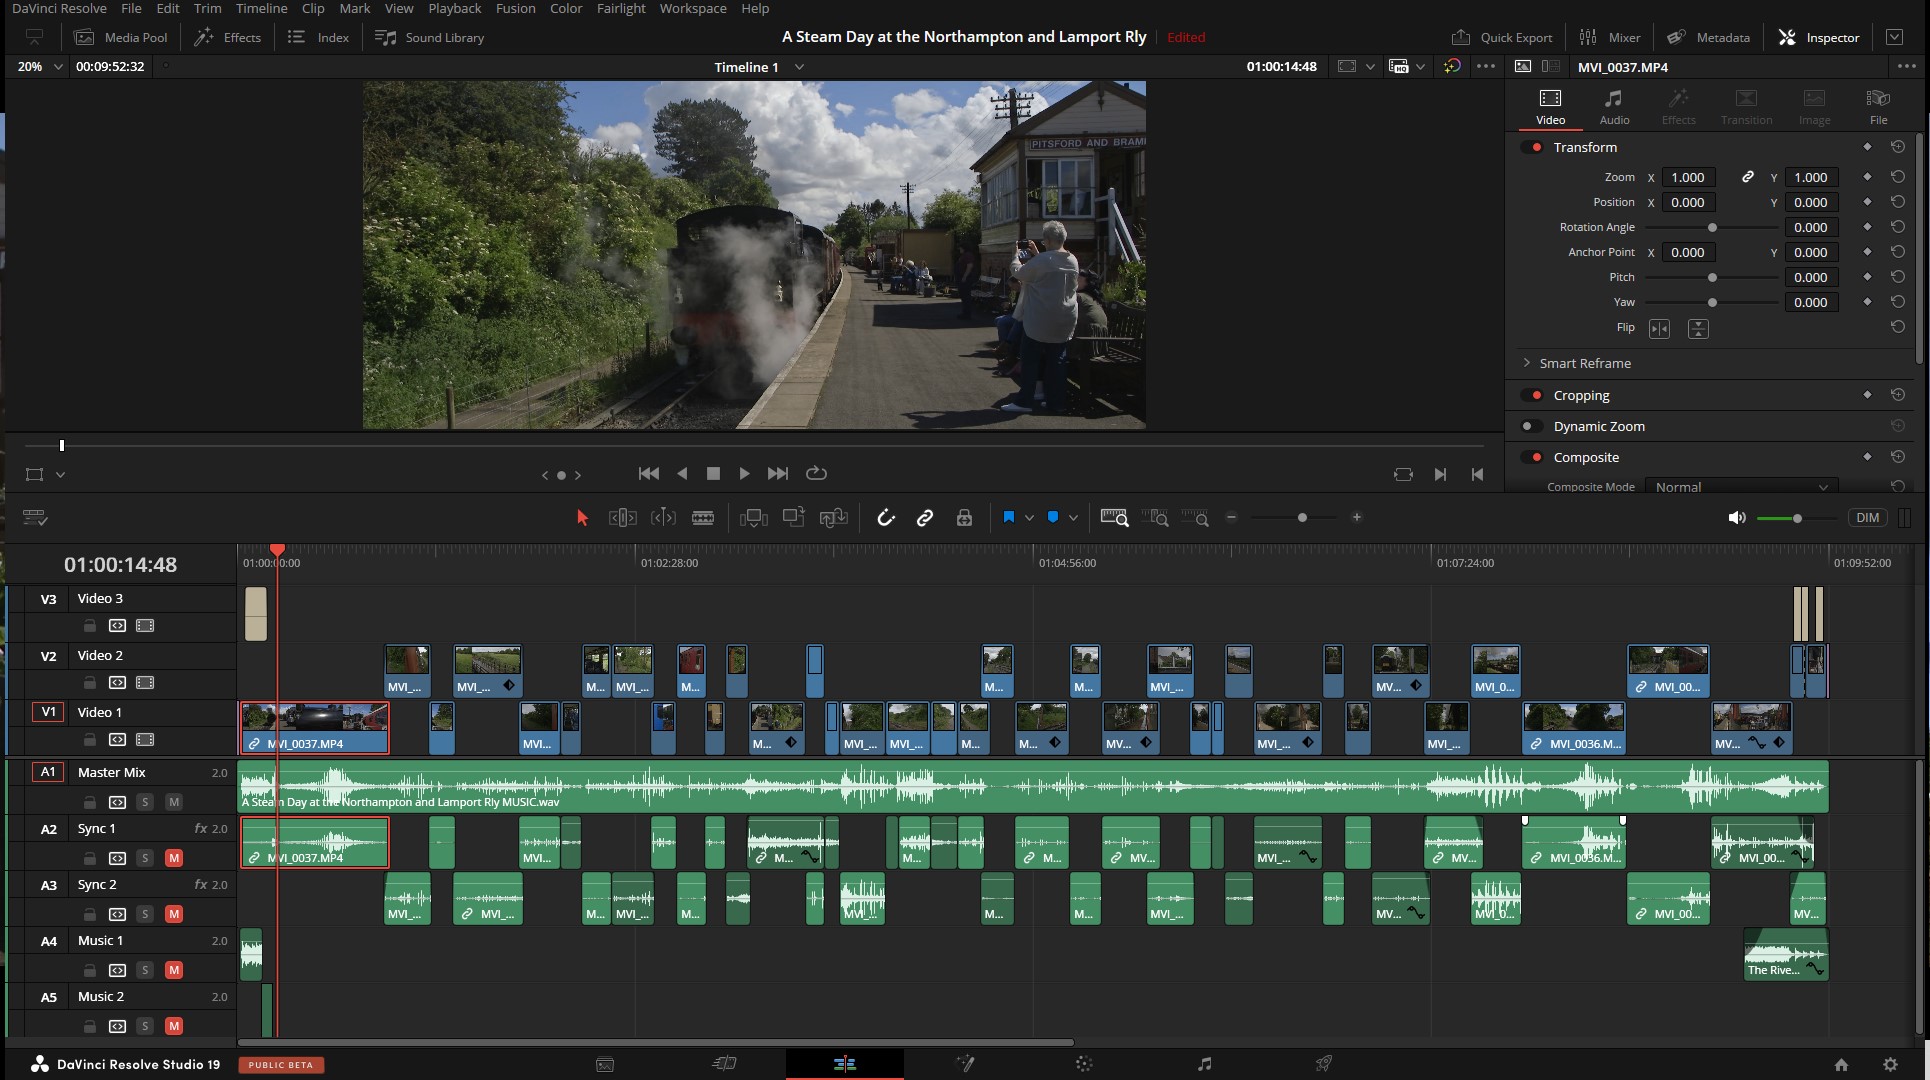Open Fusion page from bottom bar

coord(965,1064)
